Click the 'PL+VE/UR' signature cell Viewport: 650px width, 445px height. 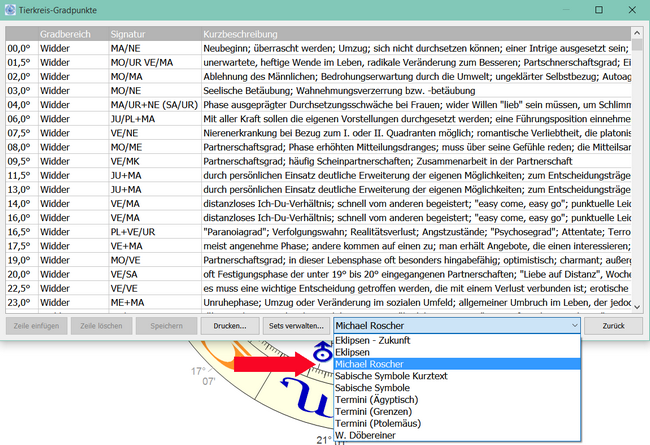(x=155, y=232)
